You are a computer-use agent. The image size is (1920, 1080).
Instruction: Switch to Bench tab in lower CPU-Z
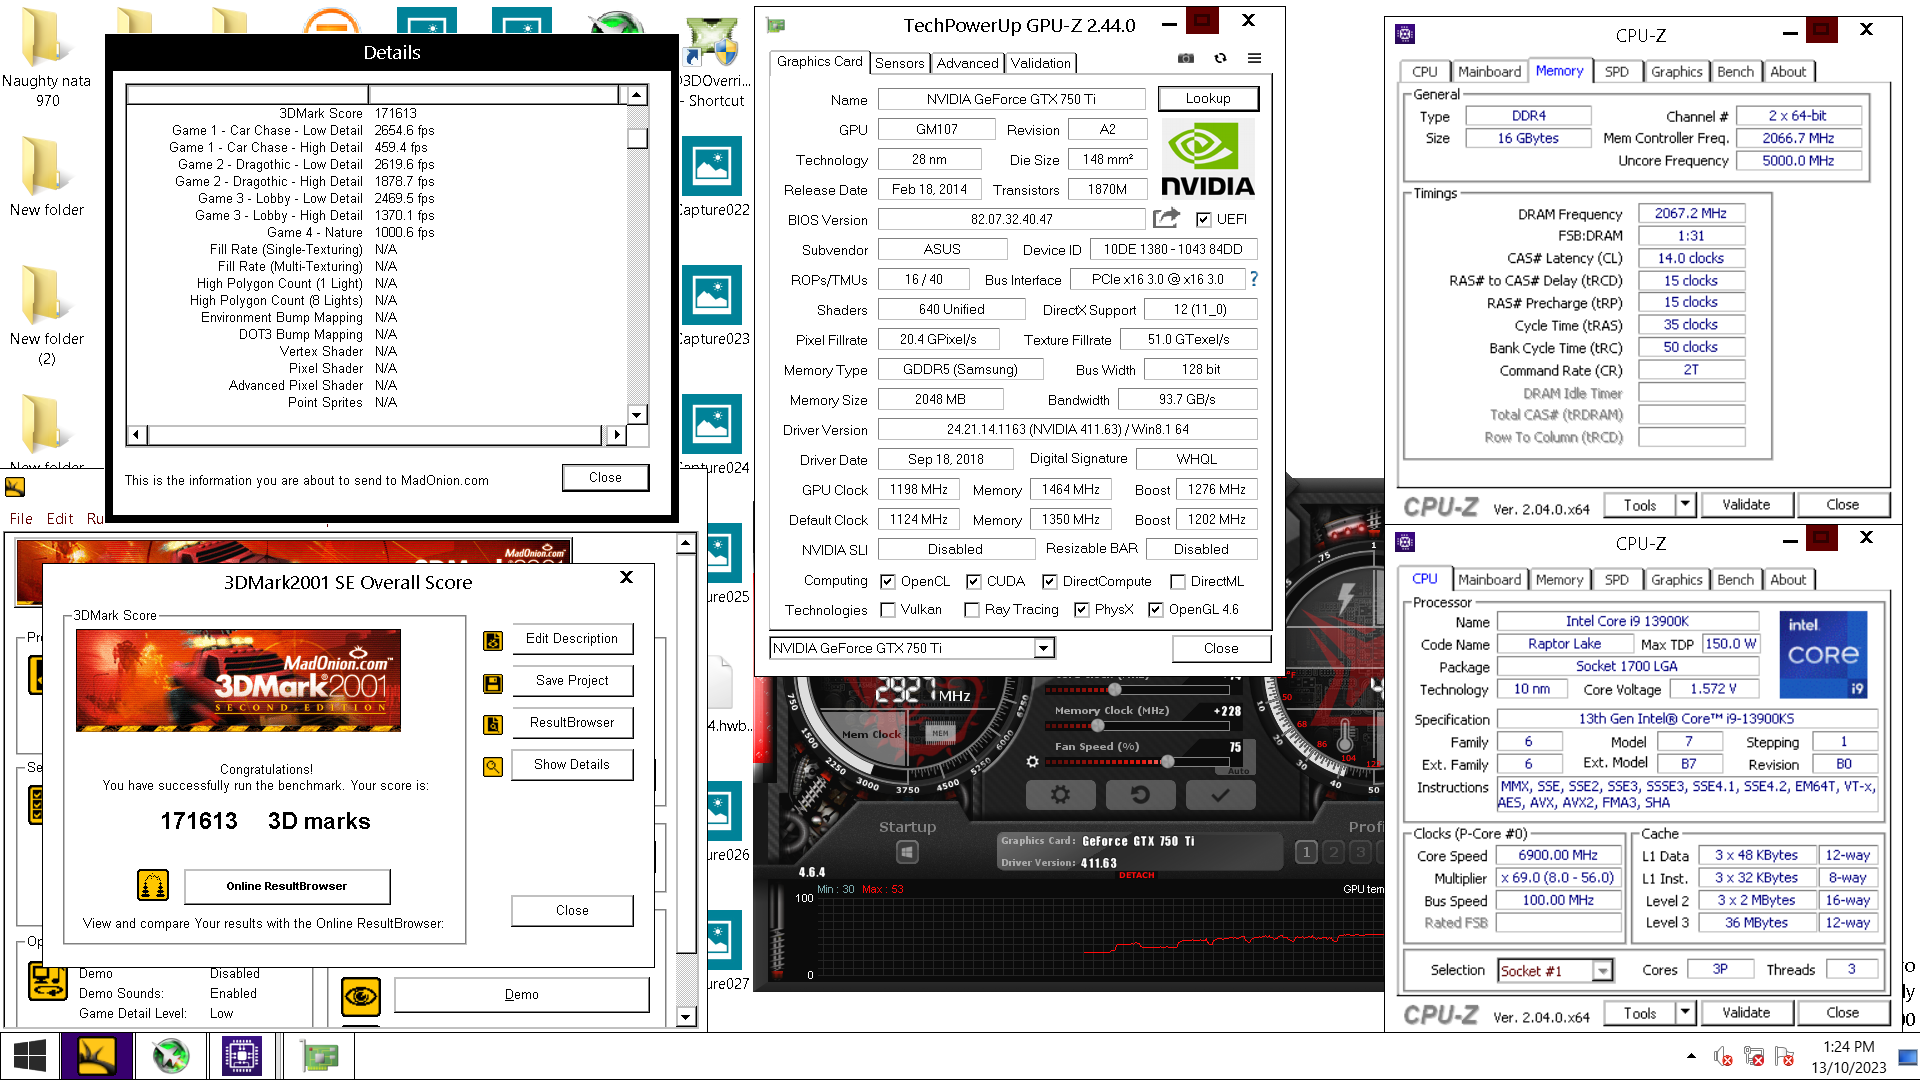pos(1735,580)
